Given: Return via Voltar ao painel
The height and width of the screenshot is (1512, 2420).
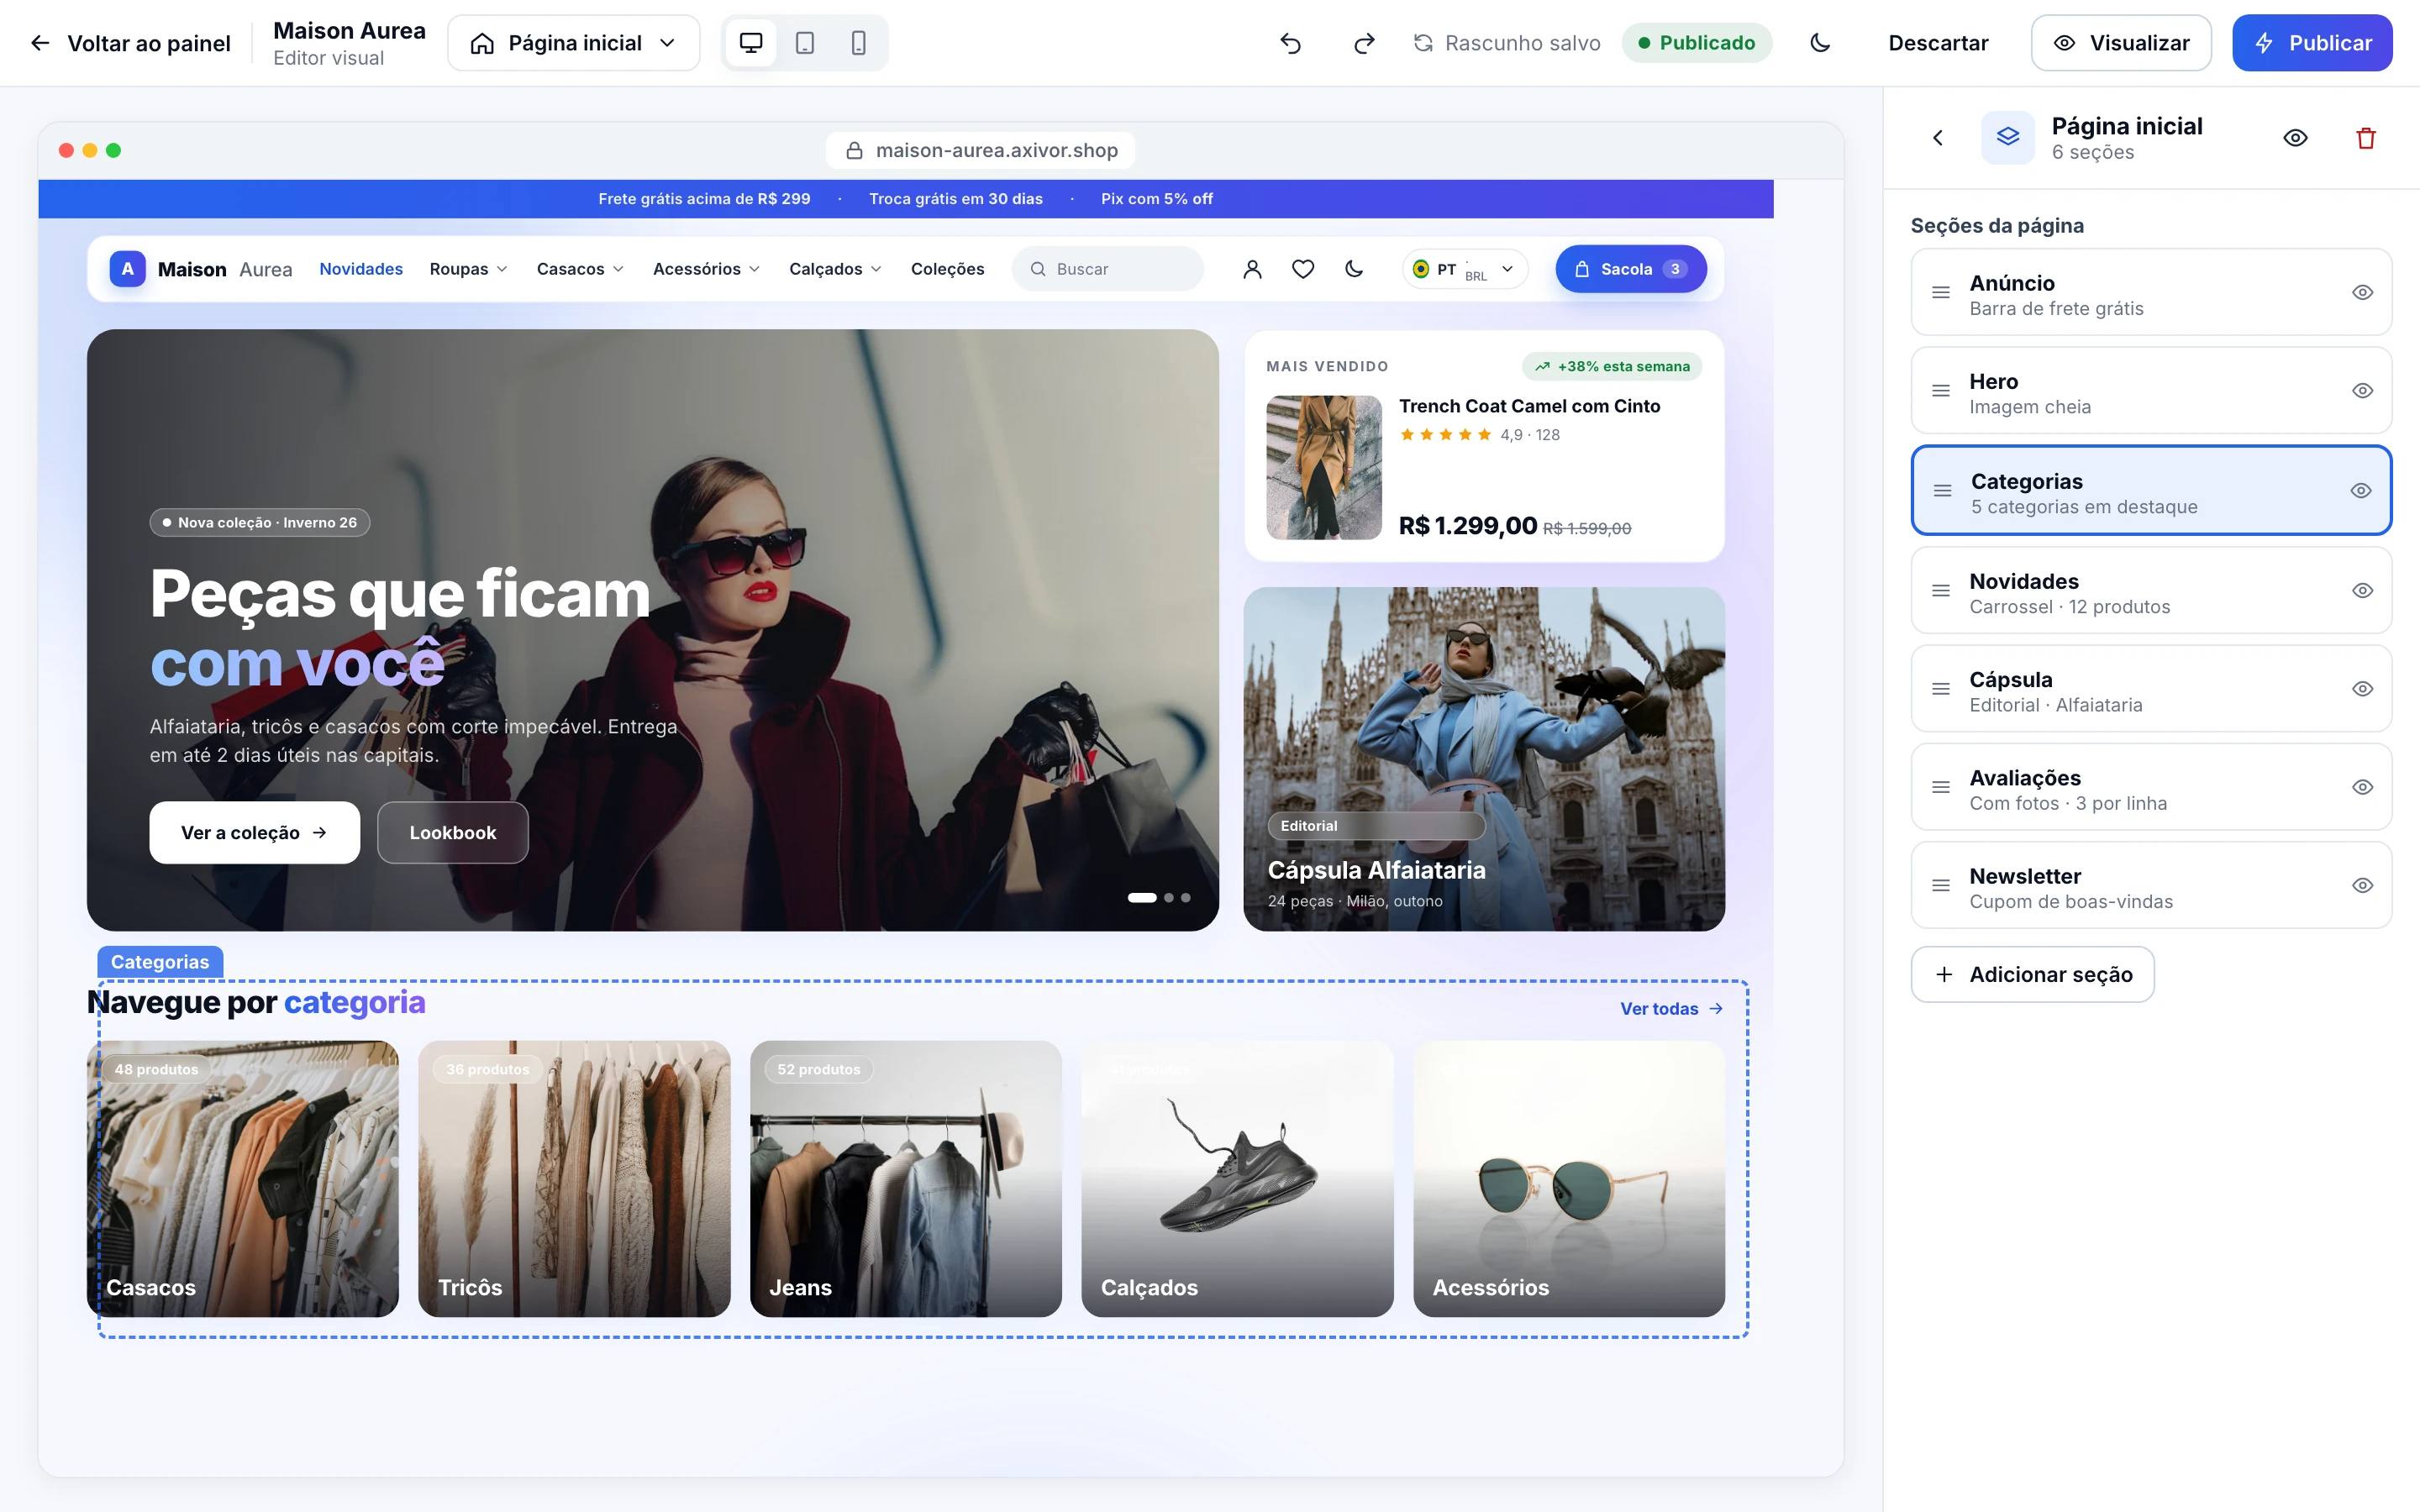Looking at the screenshot, I should click(x=130, y=43).
